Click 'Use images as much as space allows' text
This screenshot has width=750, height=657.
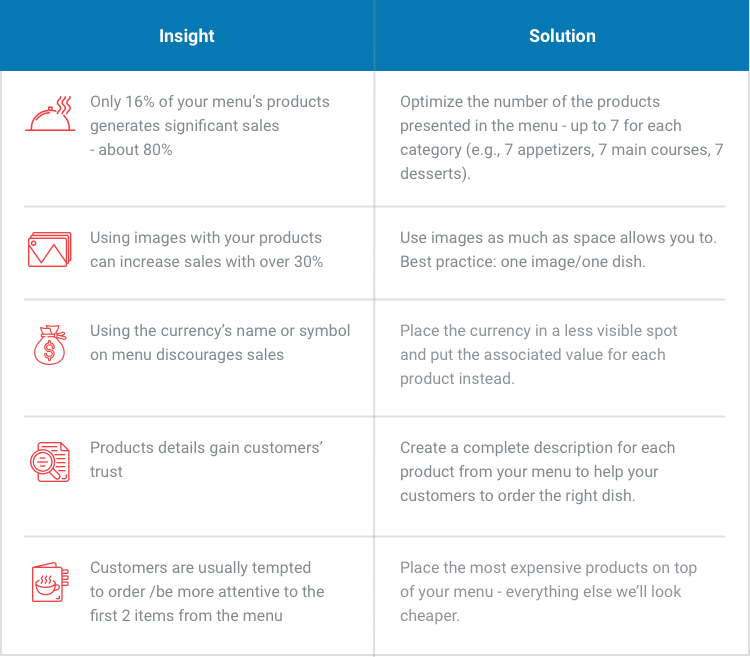pos(558,238)
